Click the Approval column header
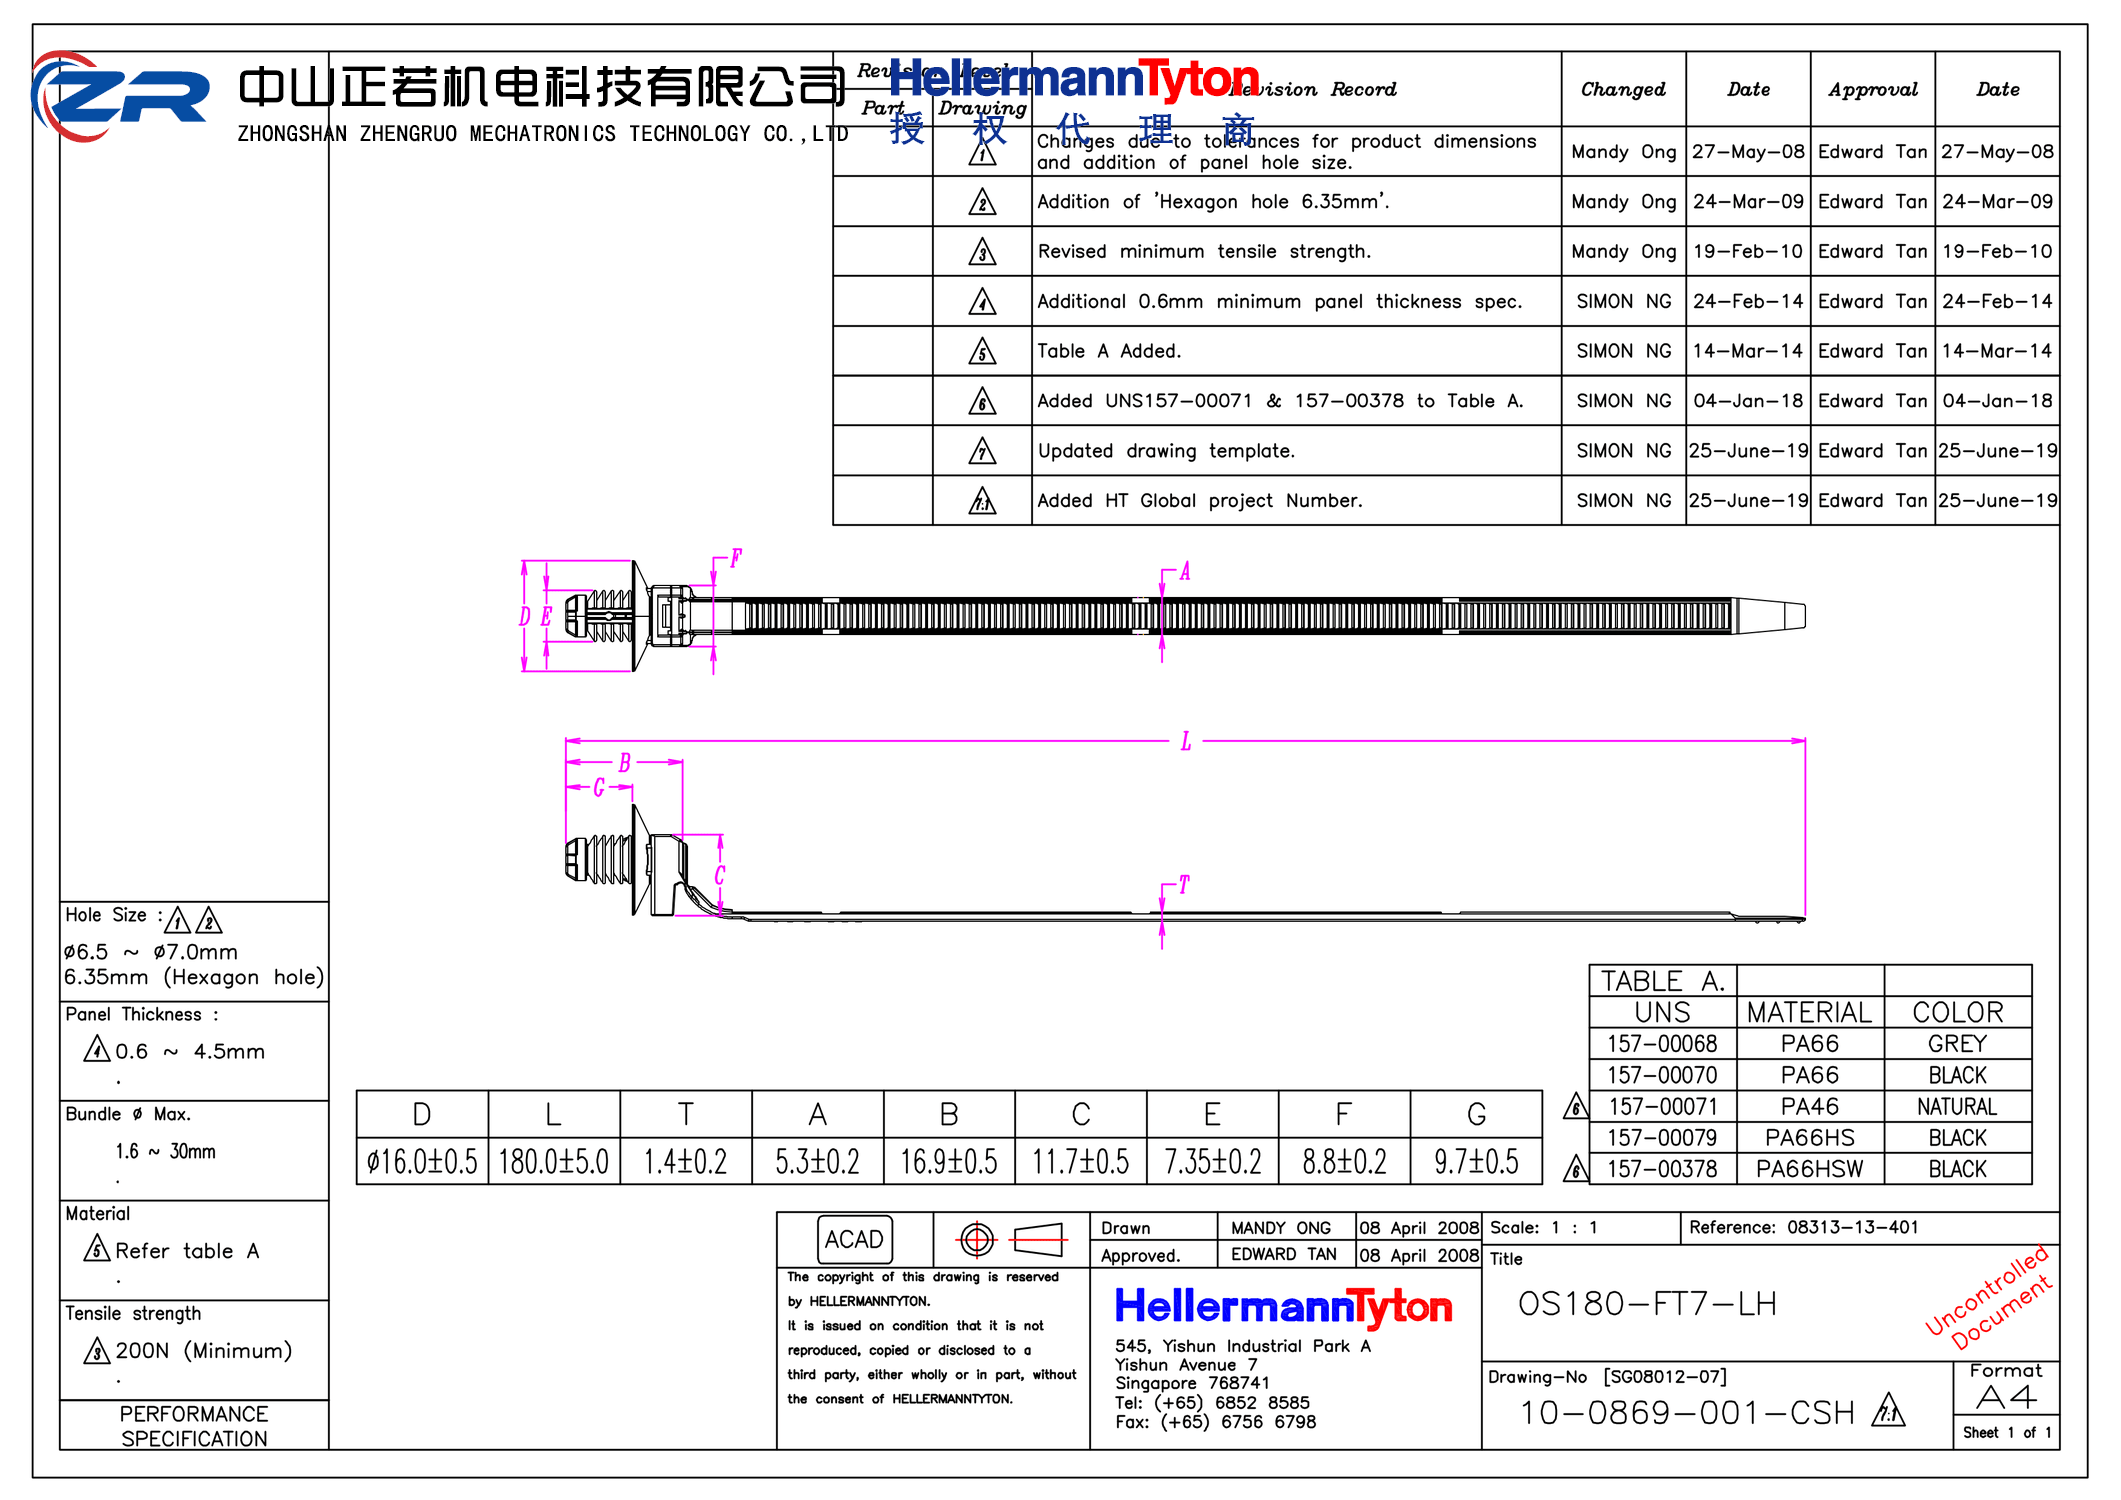The height and width of the screenshot is (1500, 2121). [1873, 89]
